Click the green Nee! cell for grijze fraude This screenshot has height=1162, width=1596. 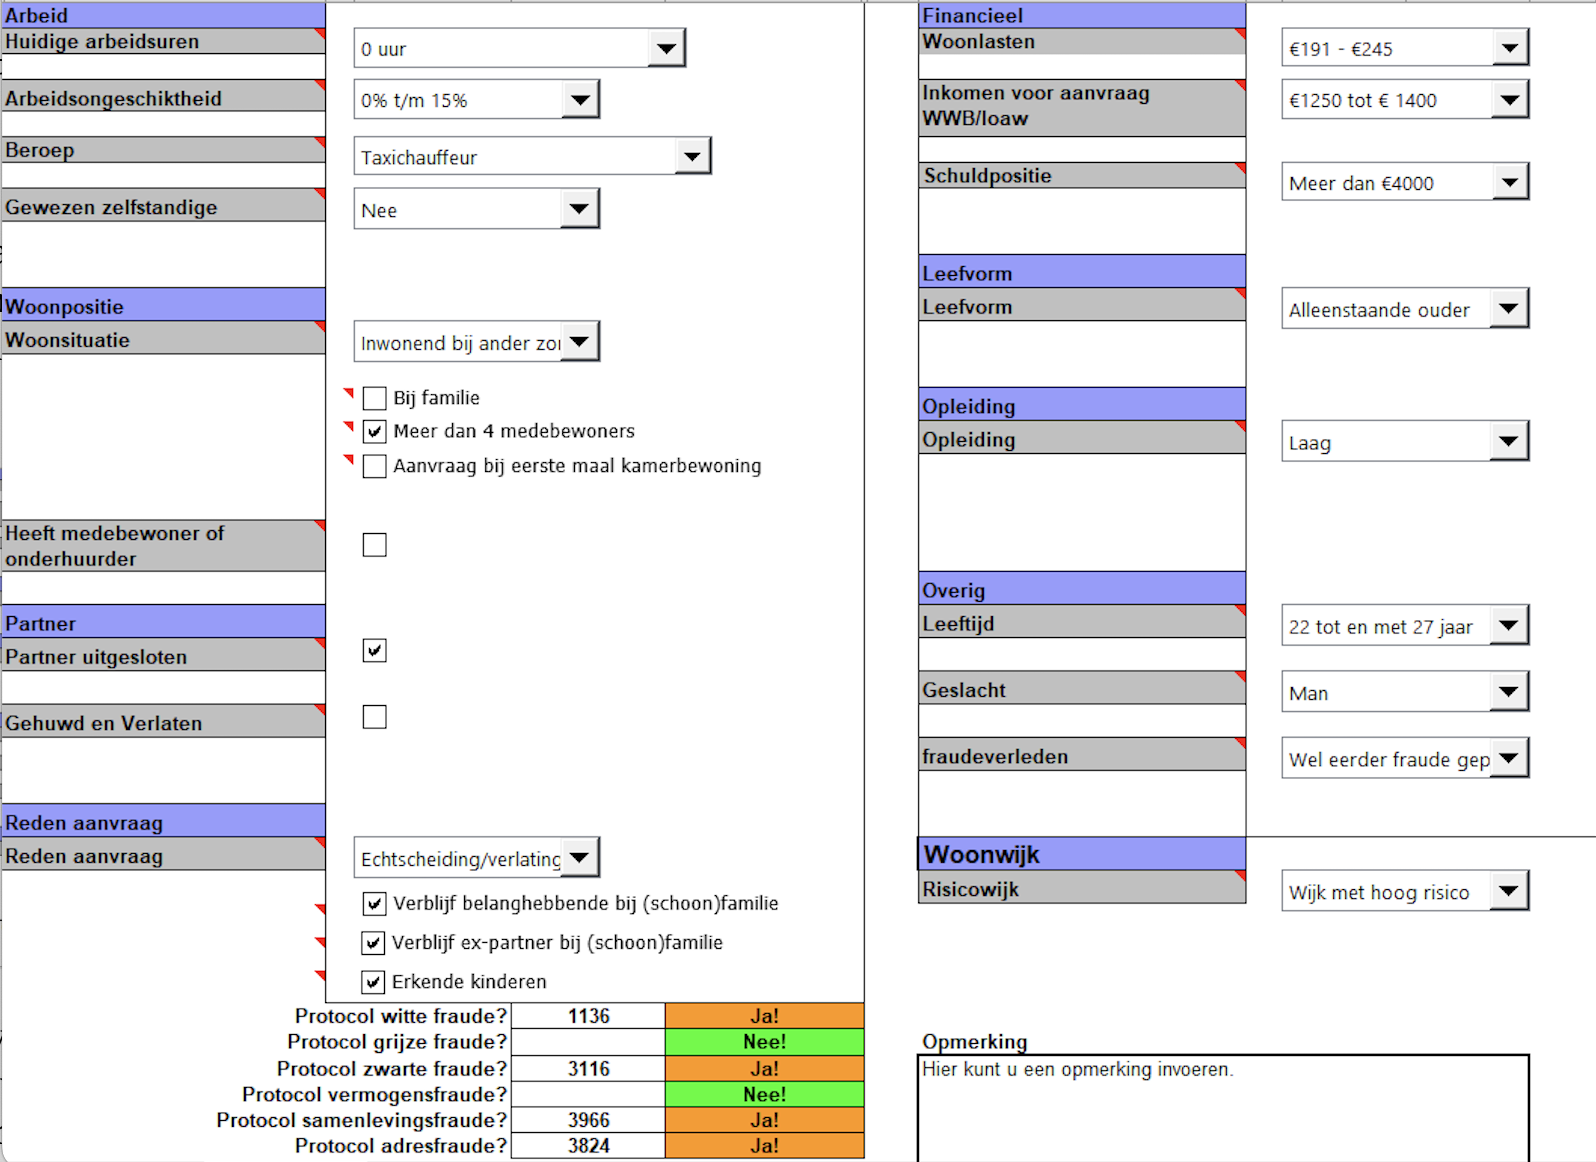(764, 1042)
